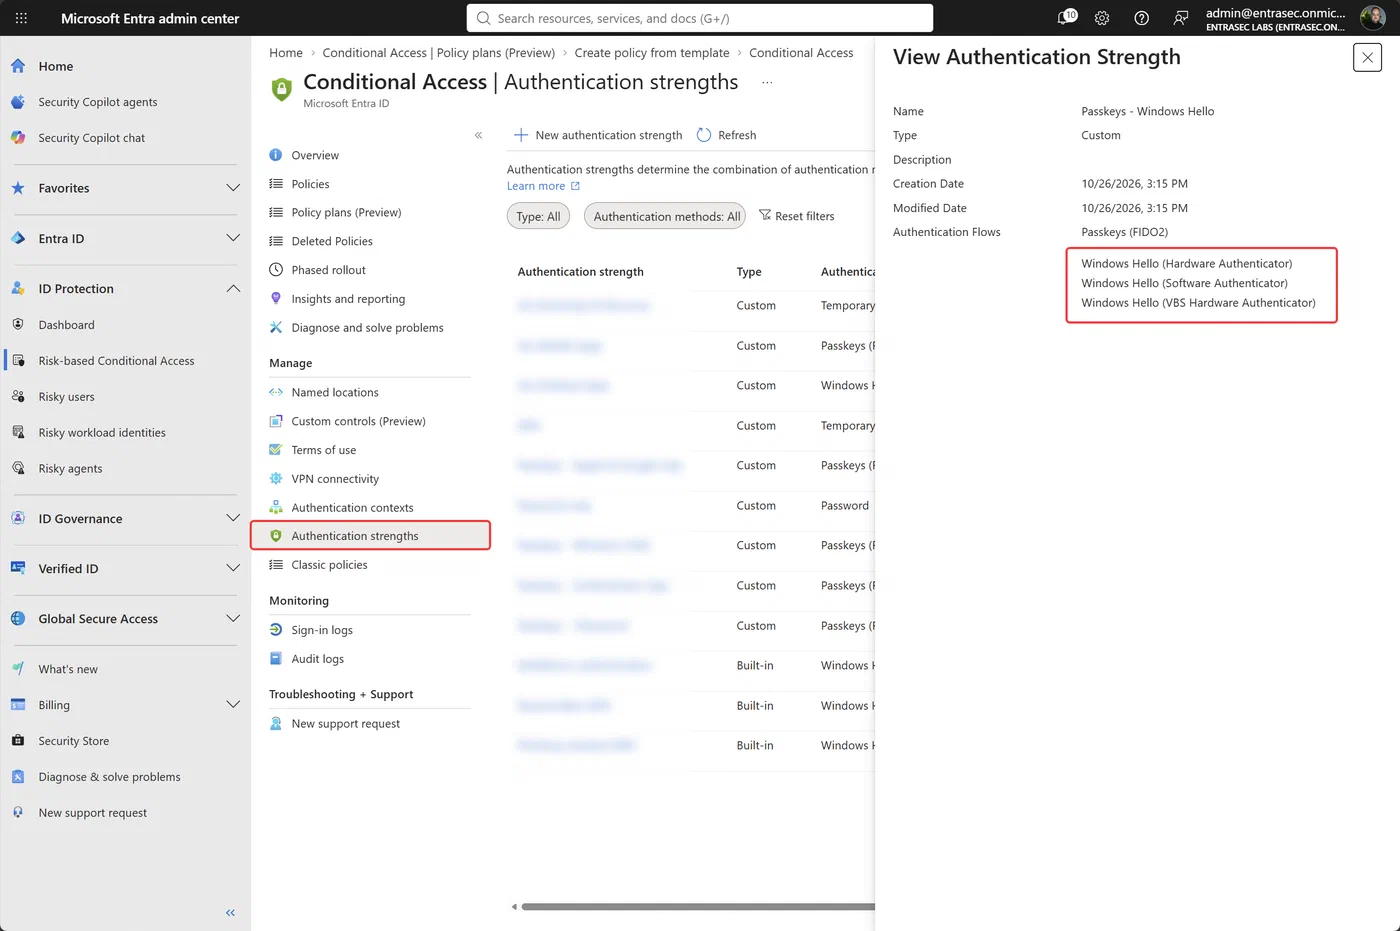Image resolution: width=1400 pixels, height=931 pixels.
Task: Click the horizontal scrollbar under table
Action: [698, 907]
